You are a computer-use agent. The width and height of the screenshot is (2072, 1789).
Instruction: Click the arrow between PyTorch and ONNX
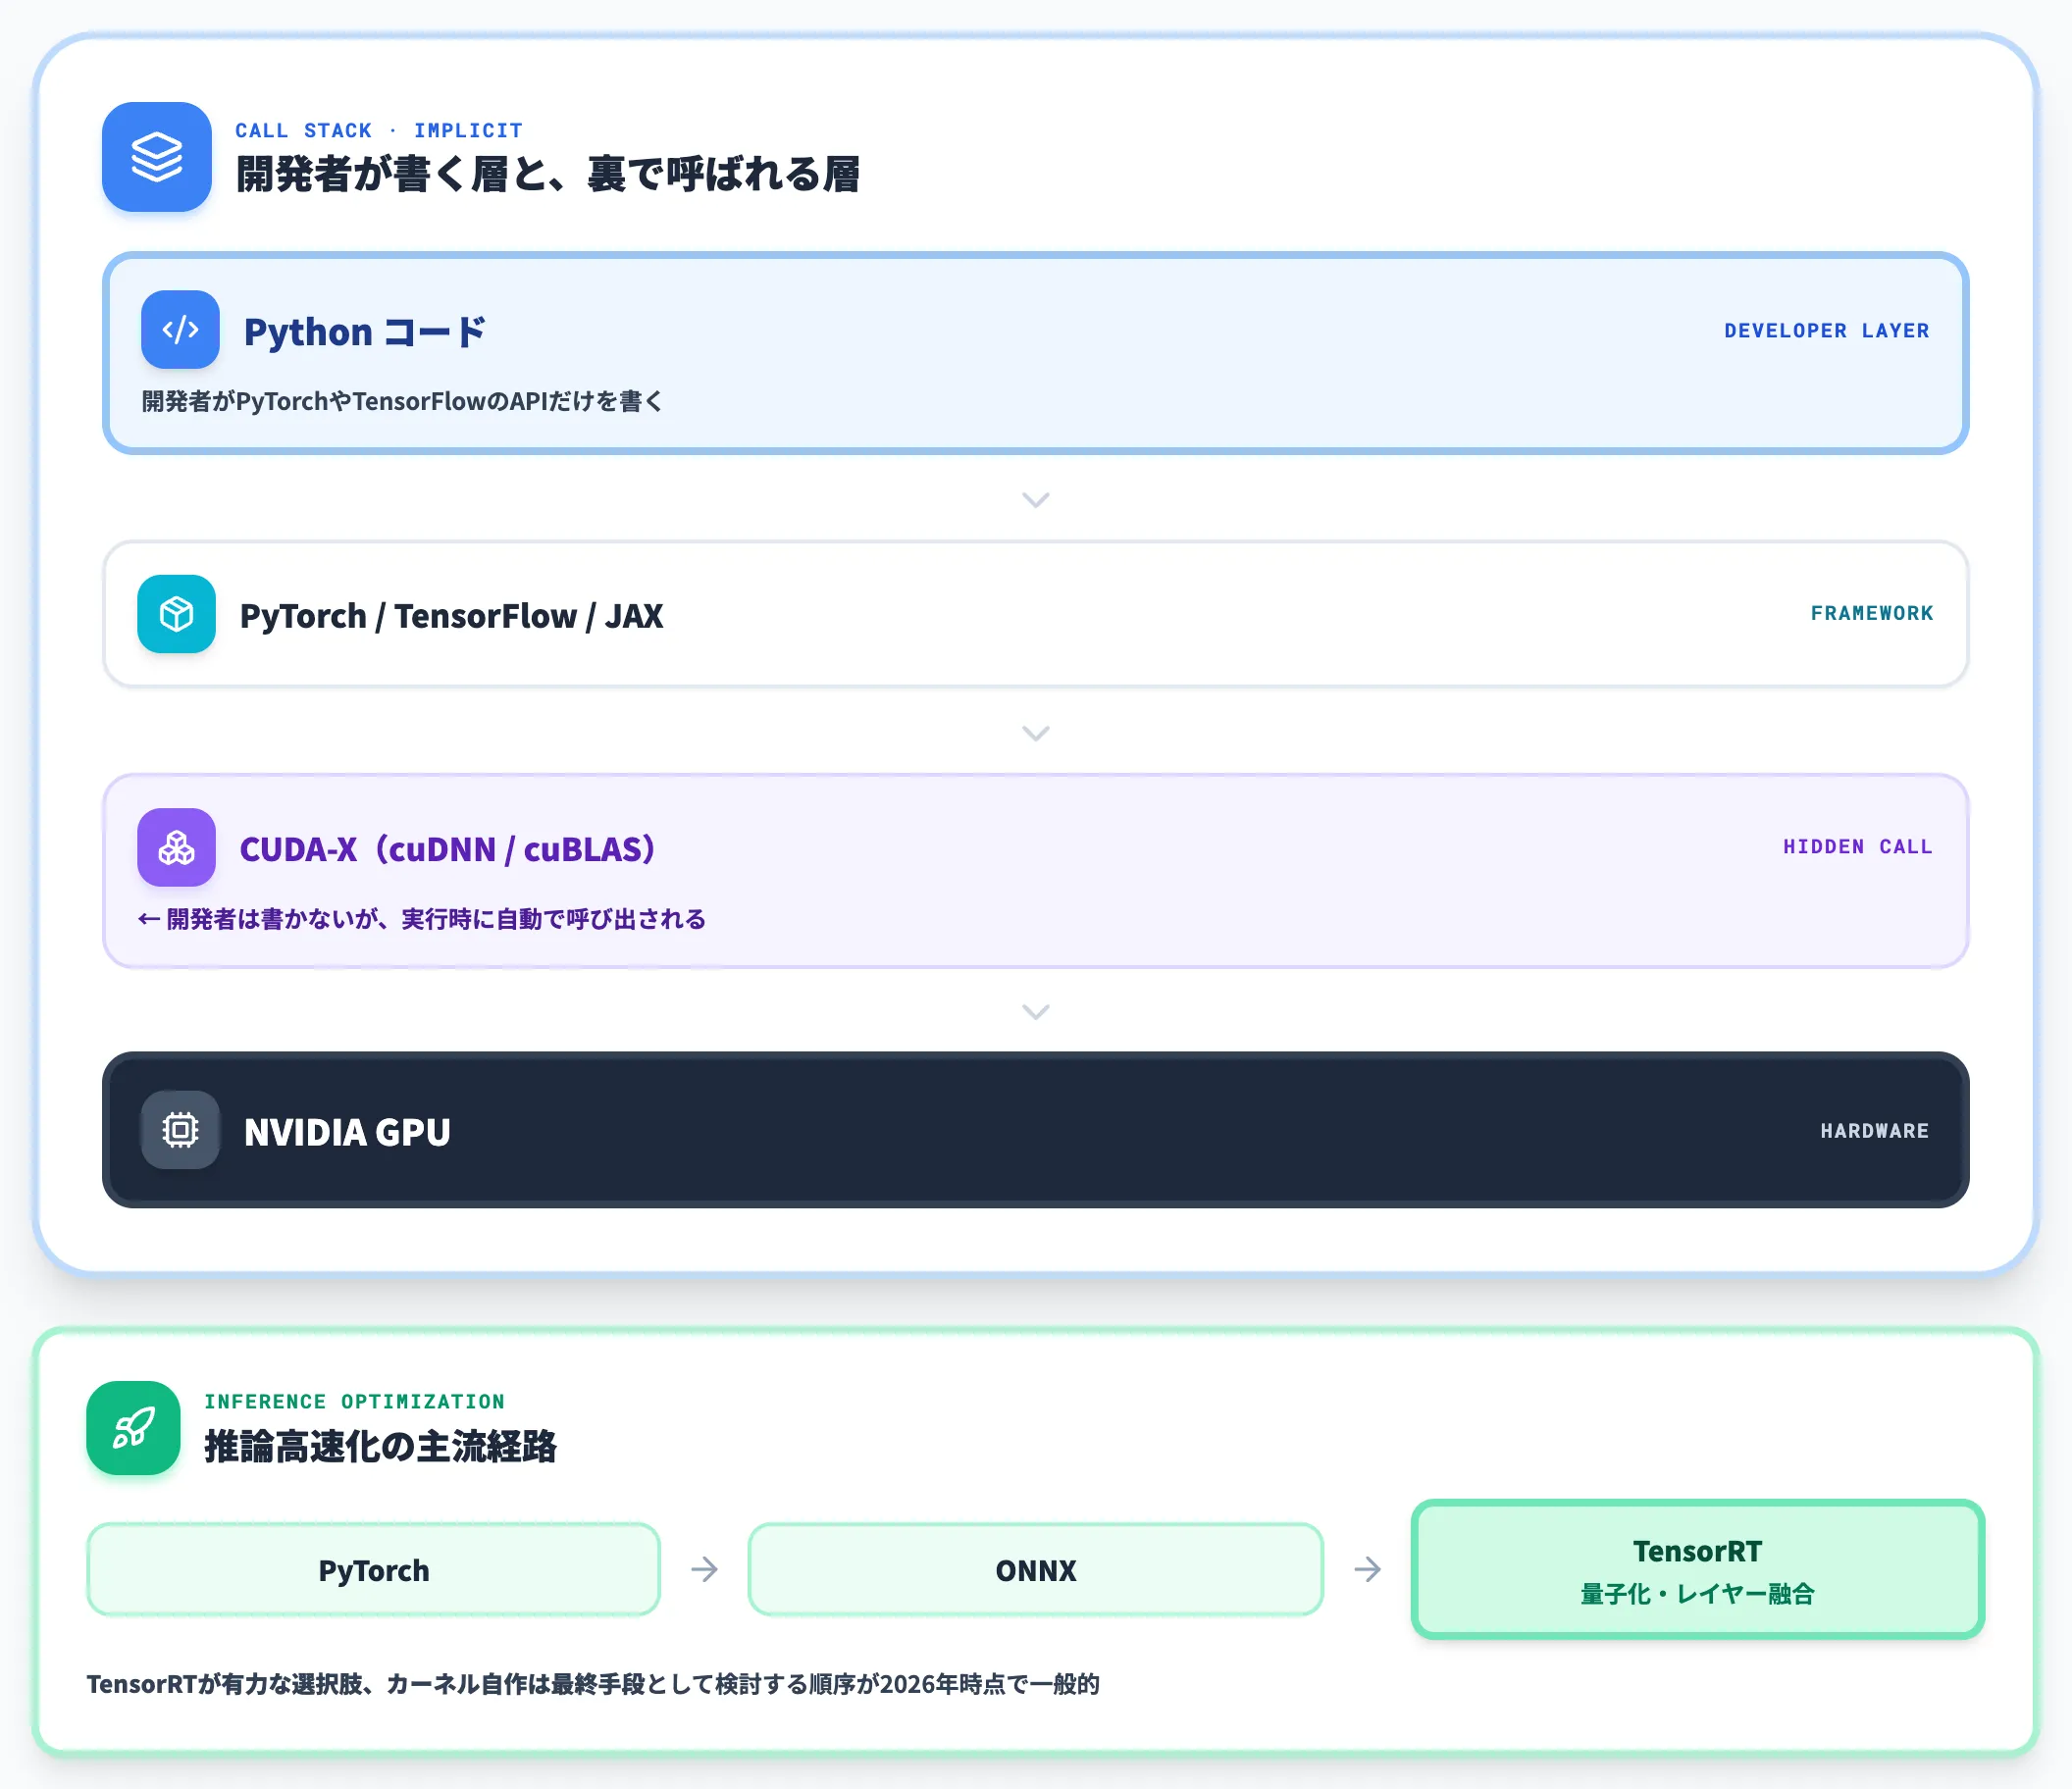click(x=704, y=1569)
